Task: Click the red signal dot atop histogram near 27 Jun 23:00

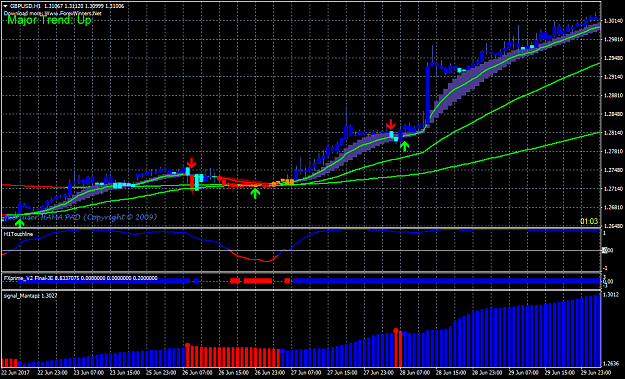Action: point(395,330)
